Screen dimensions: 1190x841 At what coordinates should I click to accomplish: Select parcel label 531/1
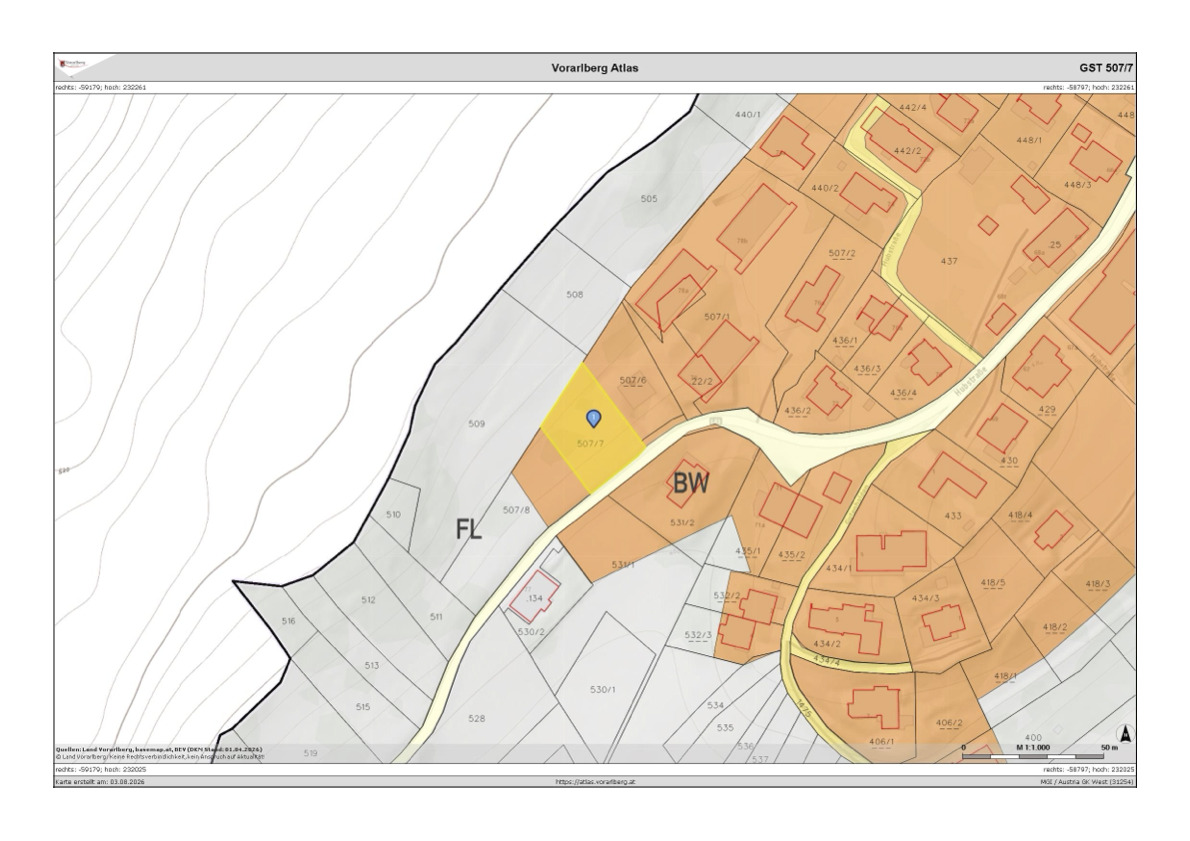622,565
